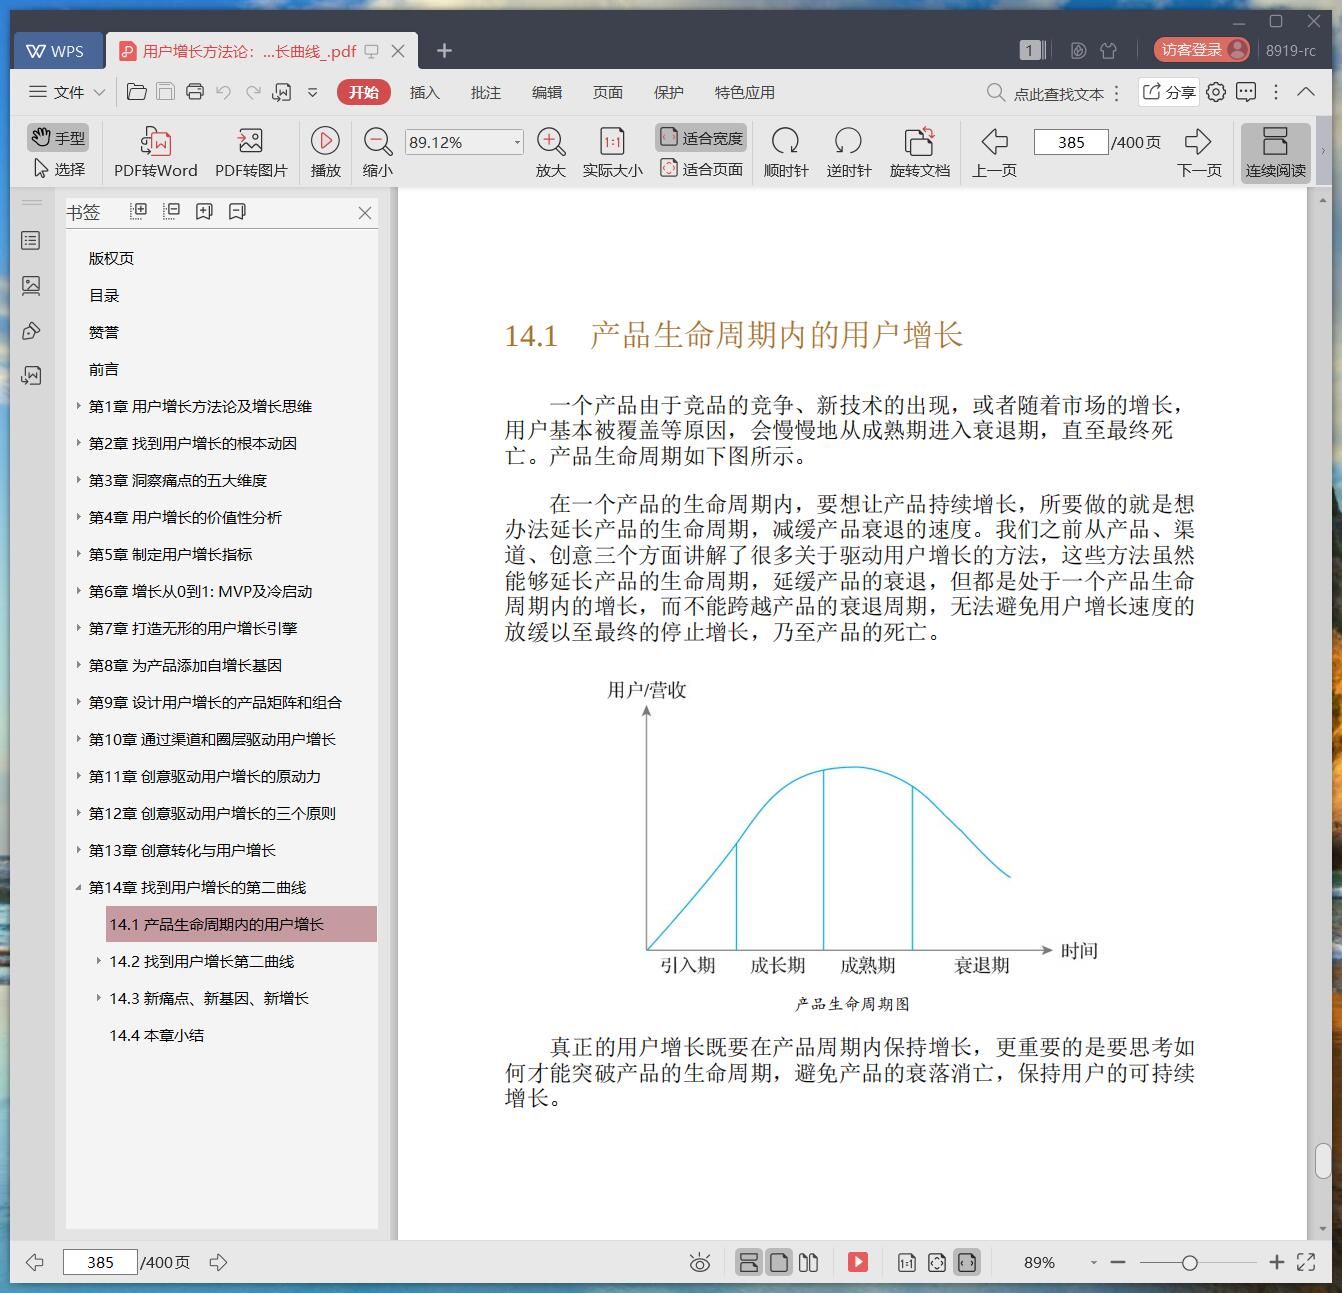Open the 开始 ribbon tab

coord(364,92)
